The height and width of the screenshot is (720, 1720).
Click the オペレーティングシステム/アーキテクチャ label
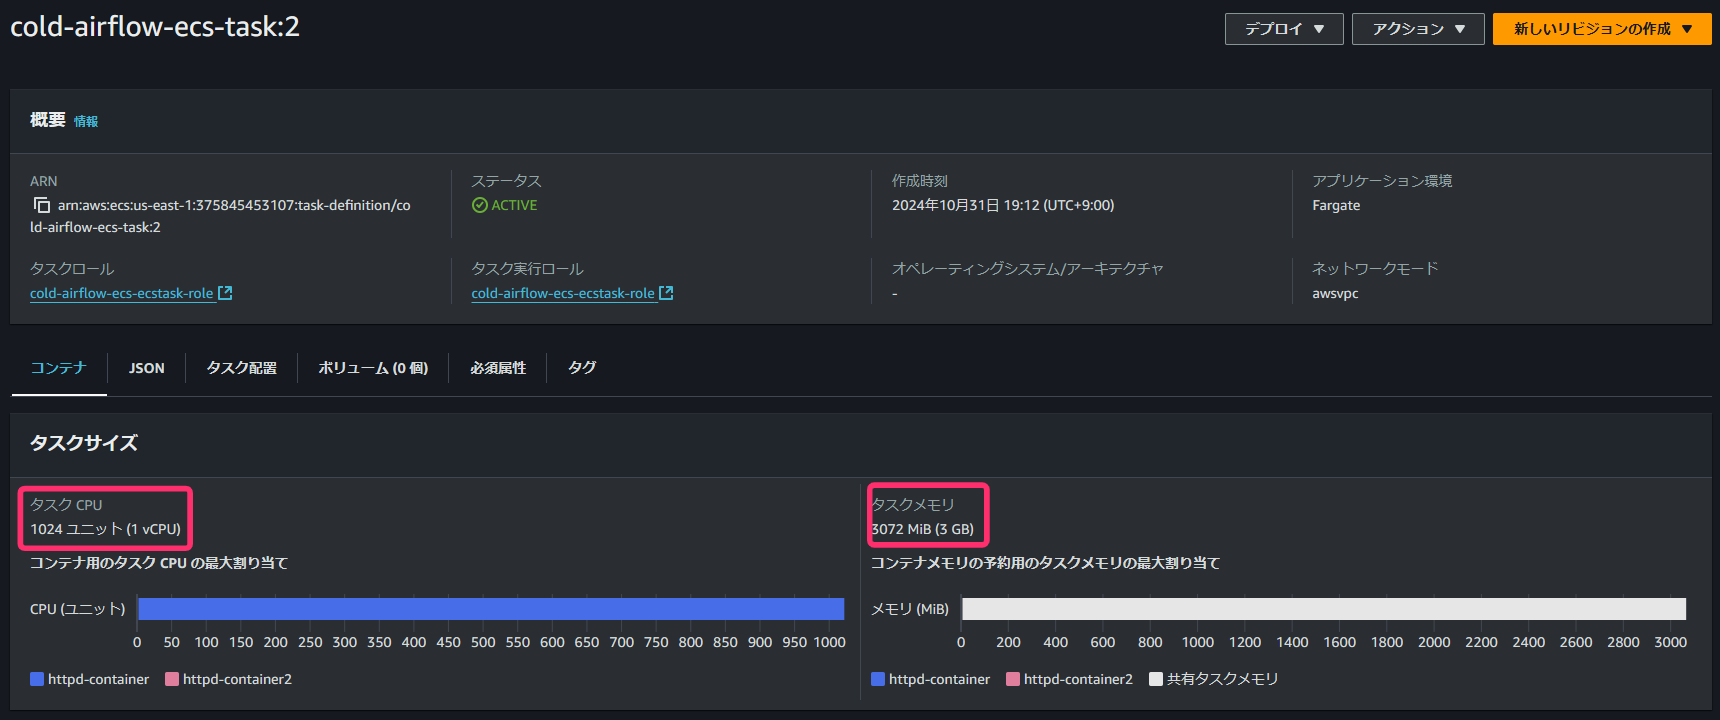point(1028,269)
